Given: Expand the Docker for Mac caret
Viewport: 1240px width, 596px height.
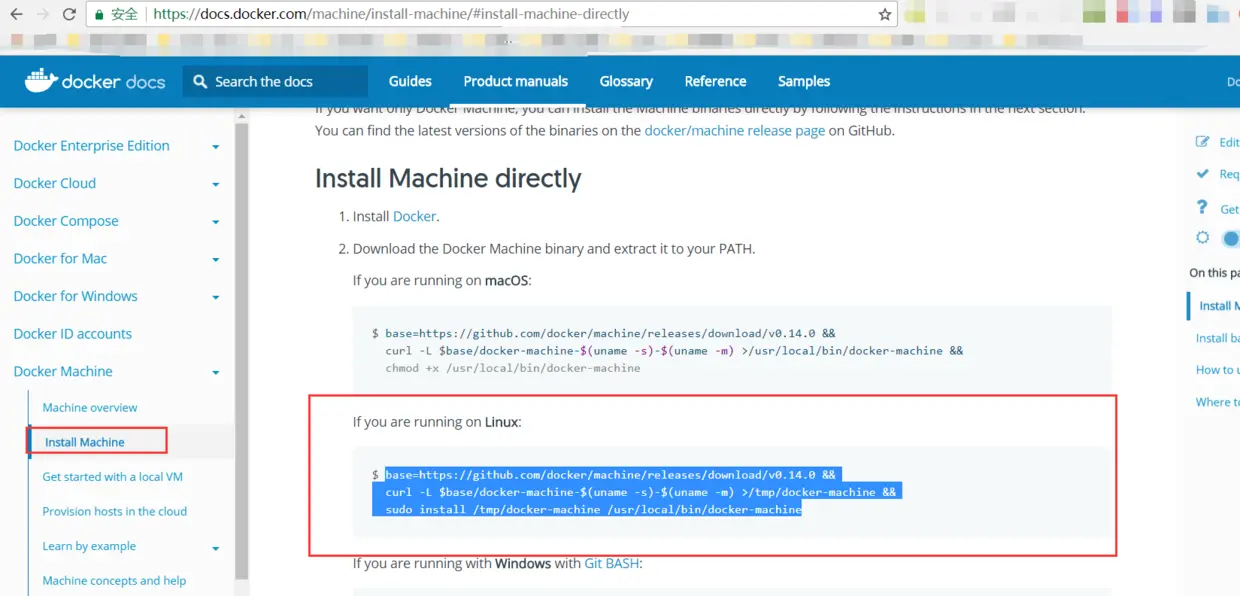Looking at the screenshot, I should pos(215,260).
